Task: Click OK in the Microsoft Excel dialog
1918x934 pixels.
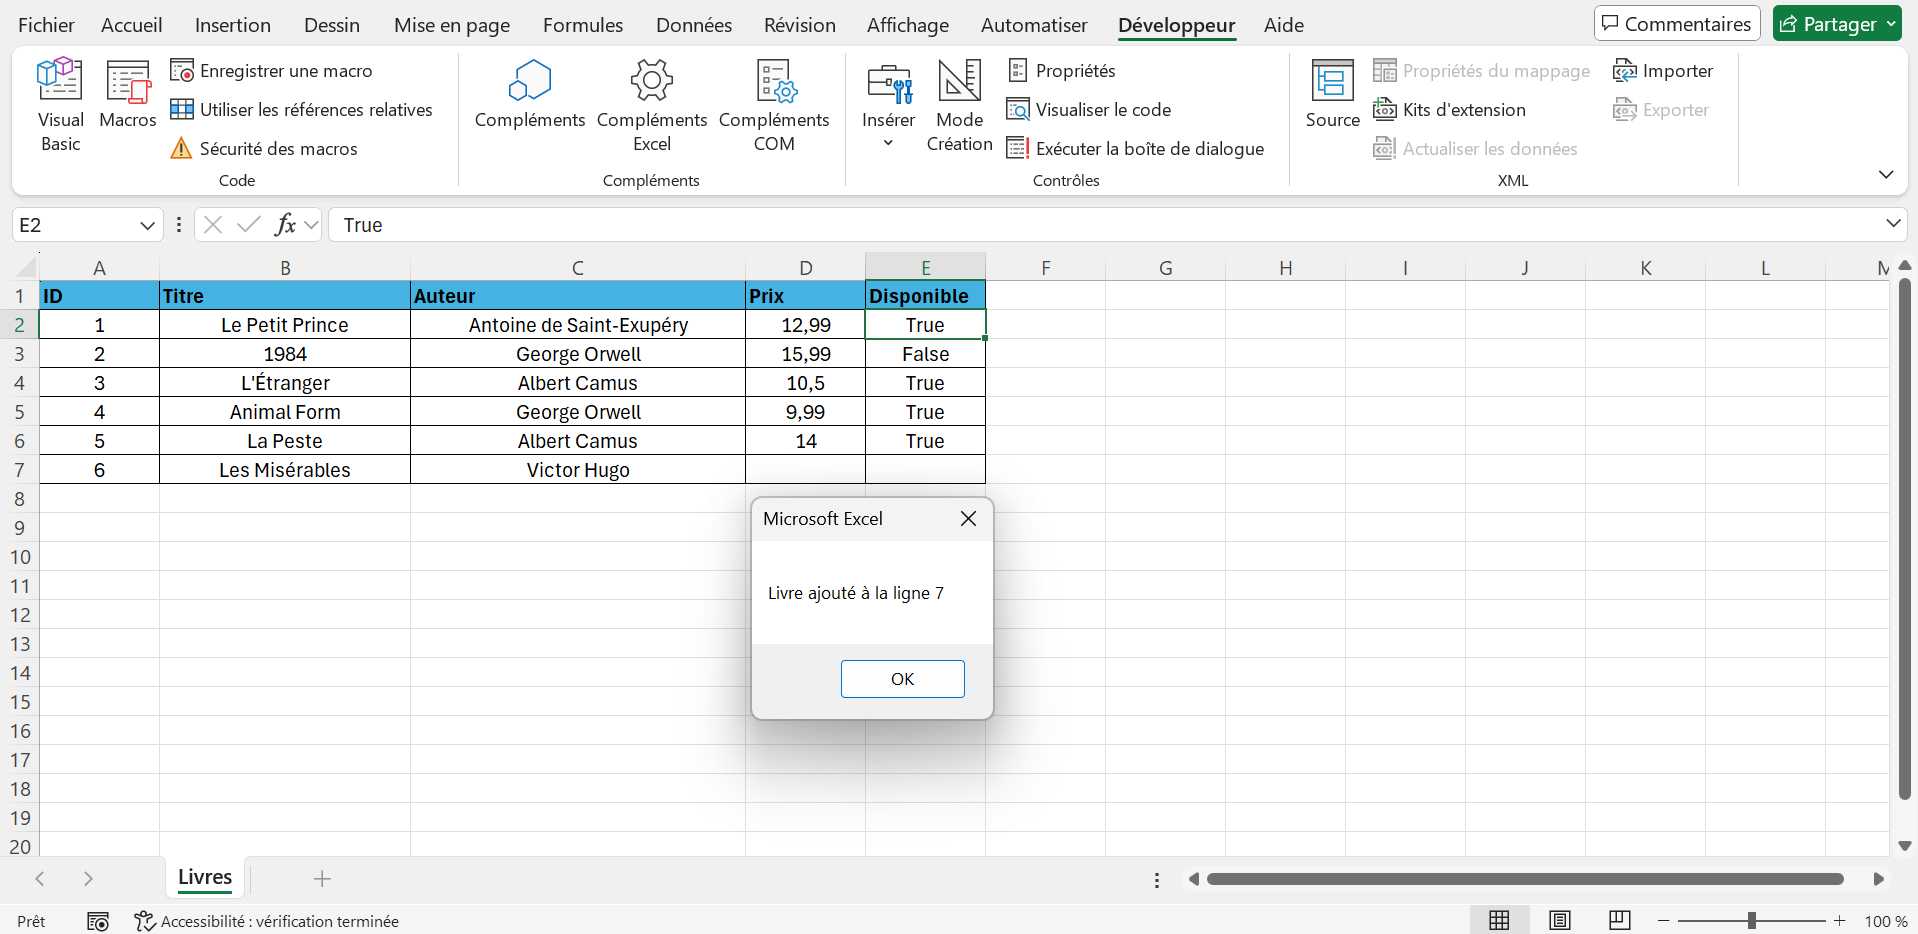Action: coord(903,679)
